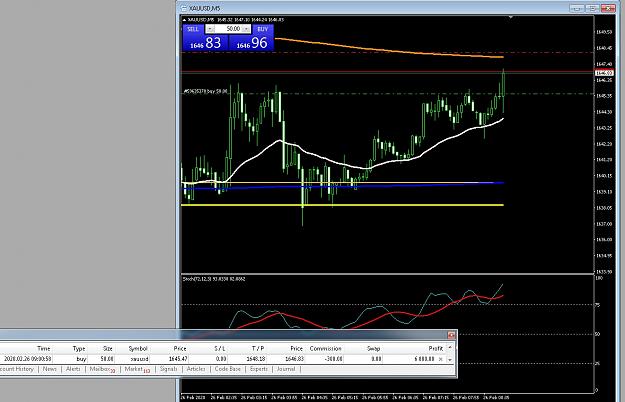The width and height of the screenshot is (625, 402).
Task: Click the BUY button in one-click trading panel
Action: point(263,29)
